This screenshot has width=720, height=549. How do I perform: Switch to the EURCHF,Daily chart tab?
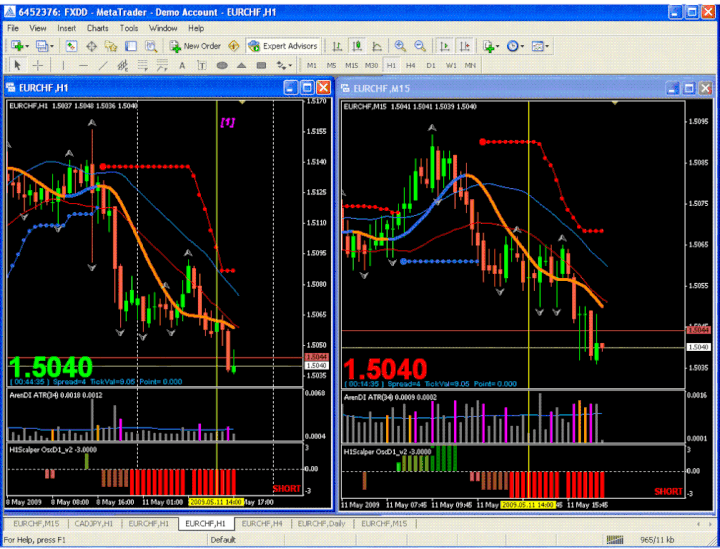321,523
